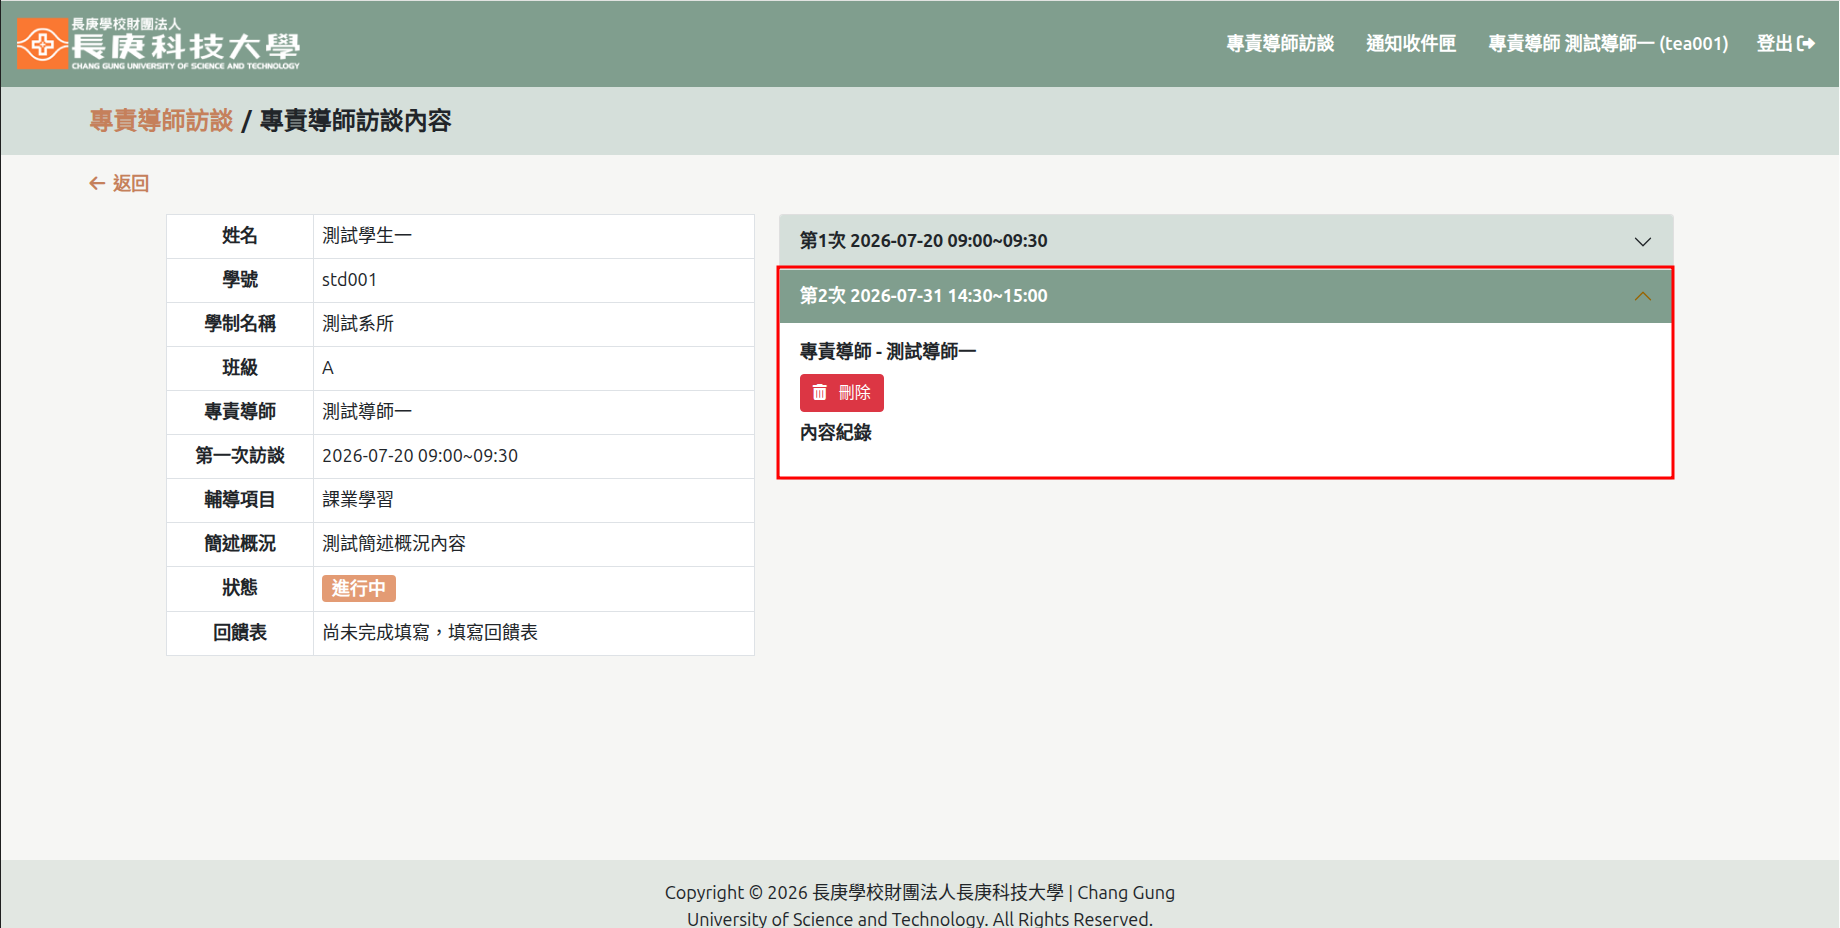Click the class value A
Viewport: 1840px width, 928px height.
pos(328,368)
